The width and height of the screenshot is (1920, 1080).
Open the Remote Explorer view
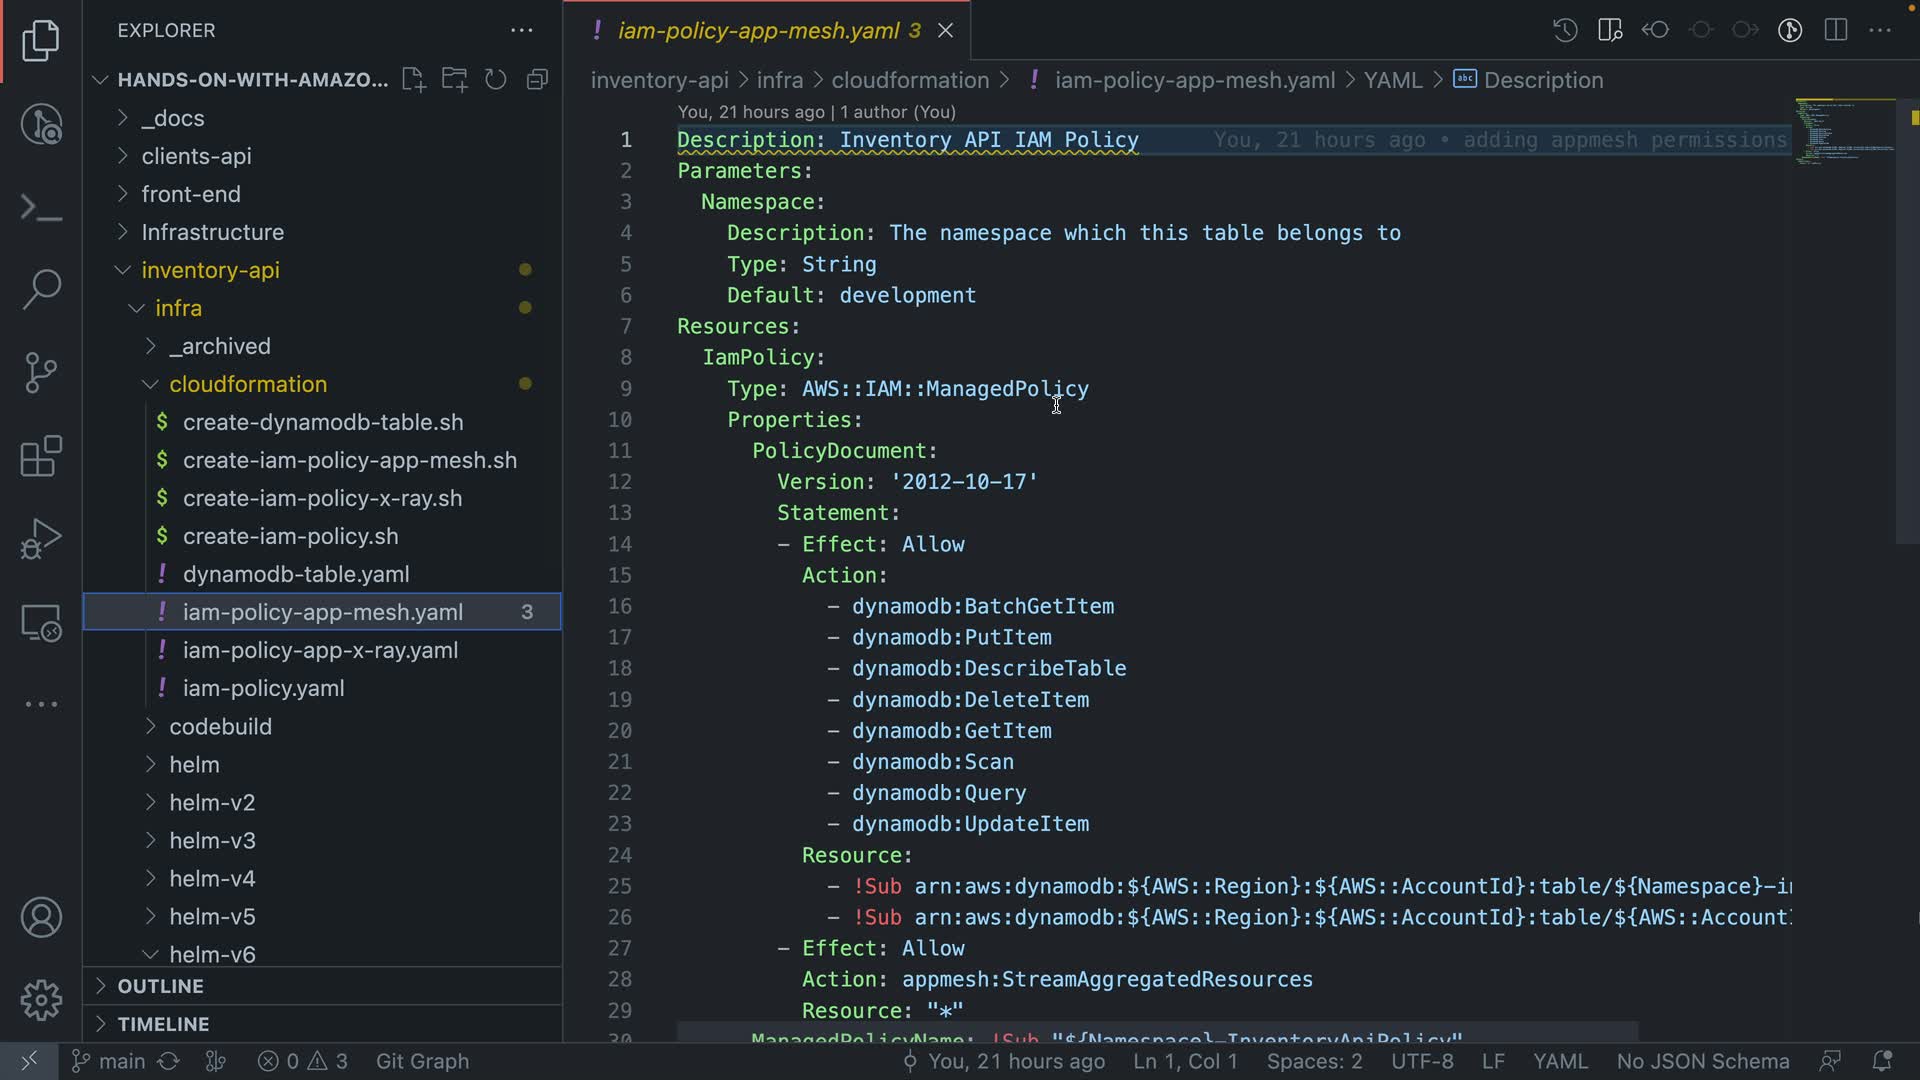coord(41,623)
